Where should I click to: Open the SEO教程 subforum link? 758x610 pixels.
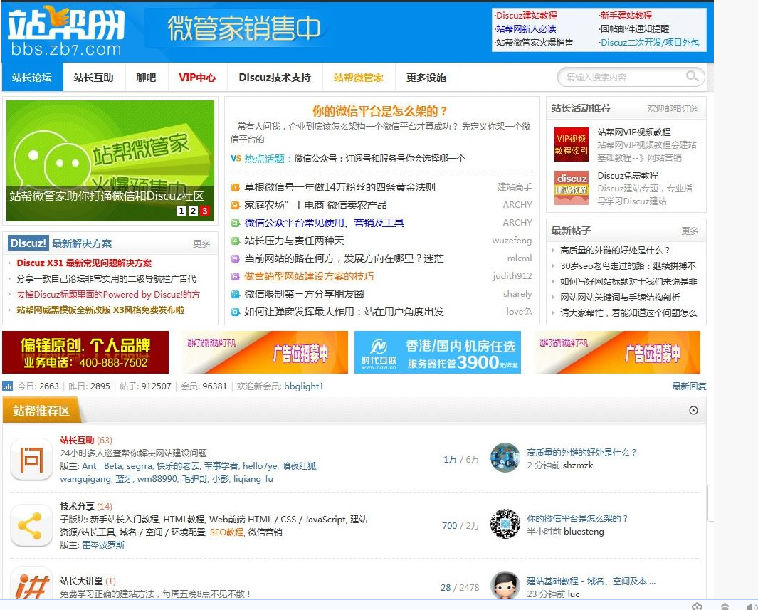point(227,532)
